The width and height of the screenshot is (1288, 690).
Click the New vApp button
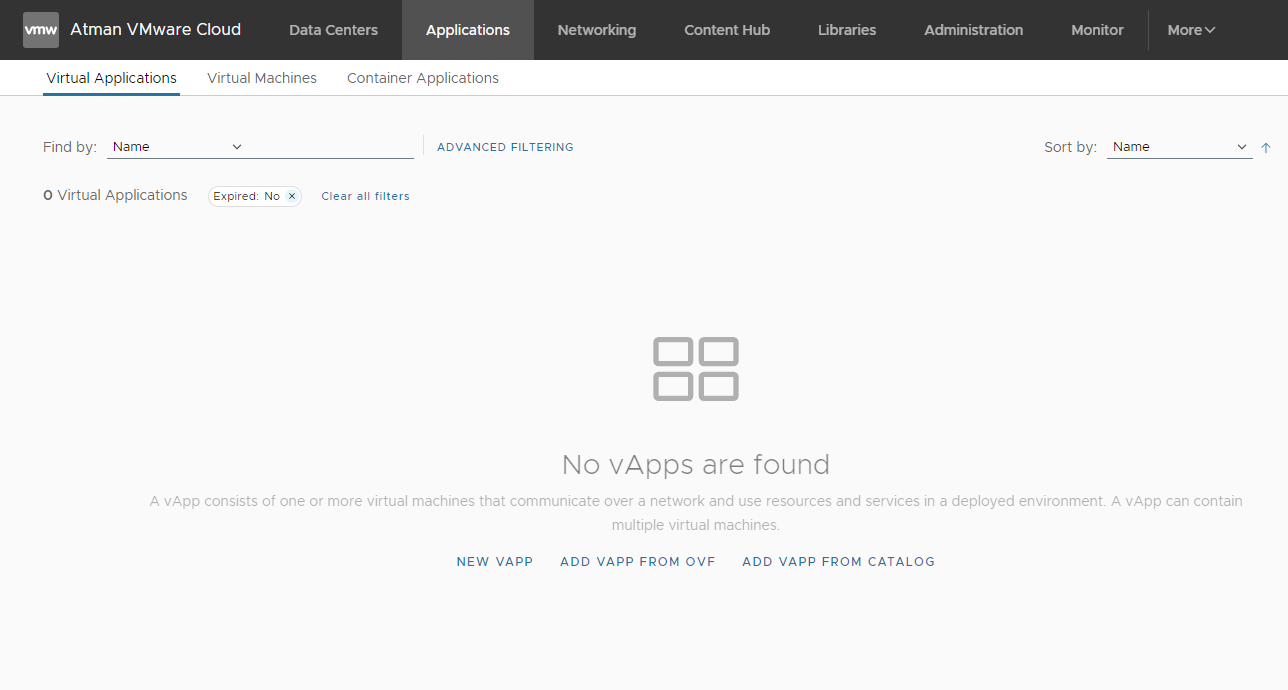(495, 562)
